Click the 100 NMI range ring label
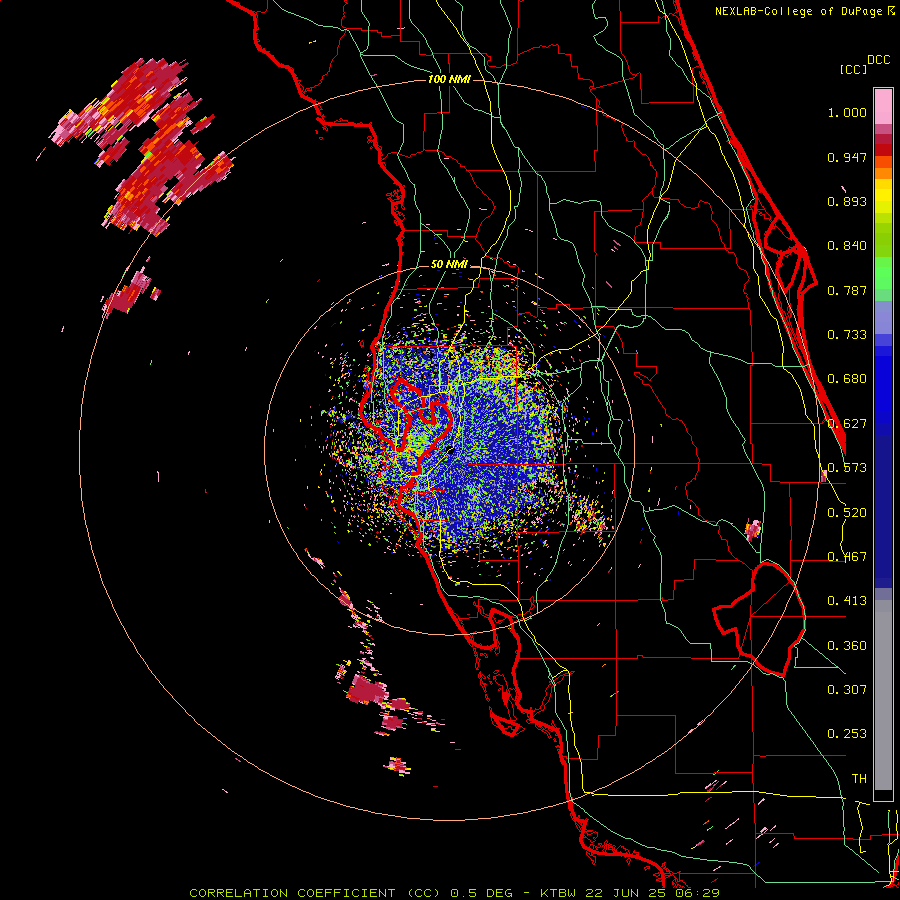 click(x=449, y=79)
